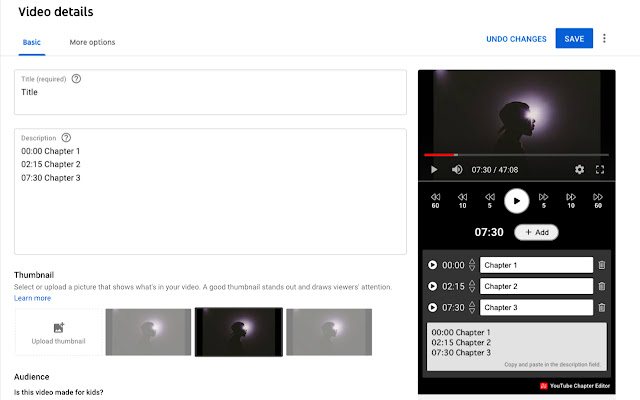Click the SAVE button
This screenshot has height=400, width=640.
click(574, 38)
